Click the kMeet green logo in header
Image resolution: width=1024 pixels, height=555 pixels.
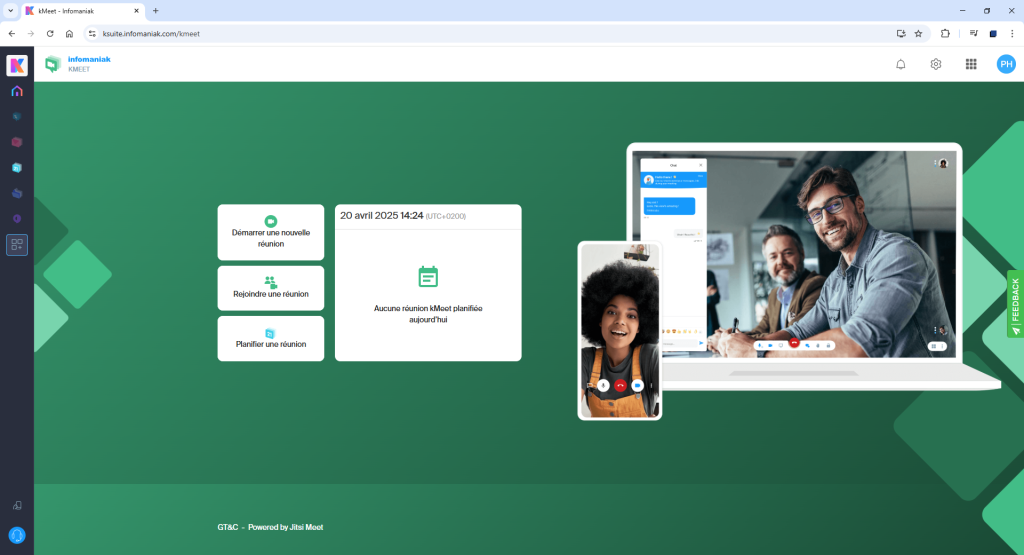(x=53, y=64)
